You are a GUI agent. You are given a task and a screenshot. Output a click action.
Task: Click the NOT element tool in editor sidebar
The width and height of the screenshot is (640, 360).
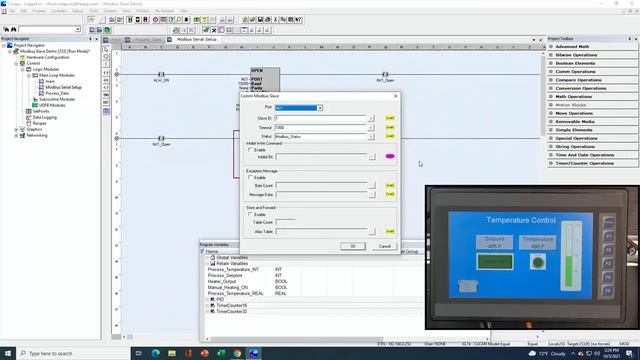[106, 102]
